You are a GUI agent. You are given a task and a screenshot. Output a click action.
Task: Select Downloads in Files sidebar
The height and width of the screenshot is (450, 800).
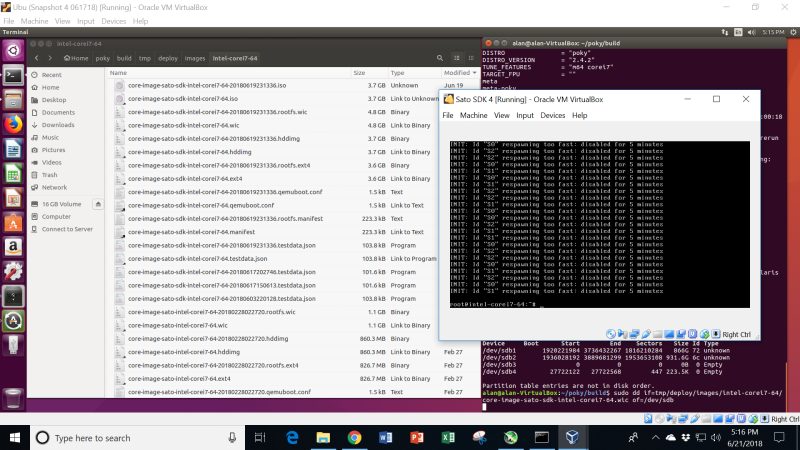click(x=58, y=125)
